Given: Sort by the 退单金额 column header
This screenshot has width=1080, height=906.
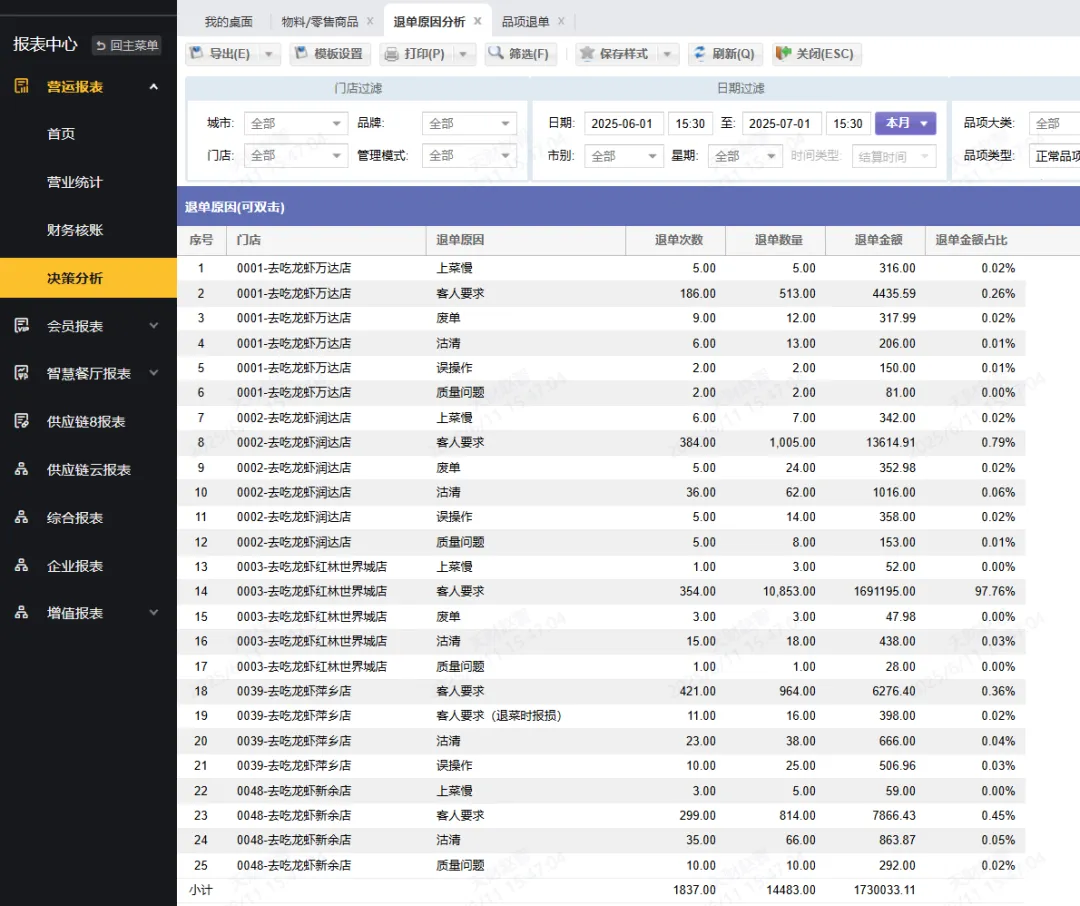Looking at the screenshot, I should click(878, 240).
